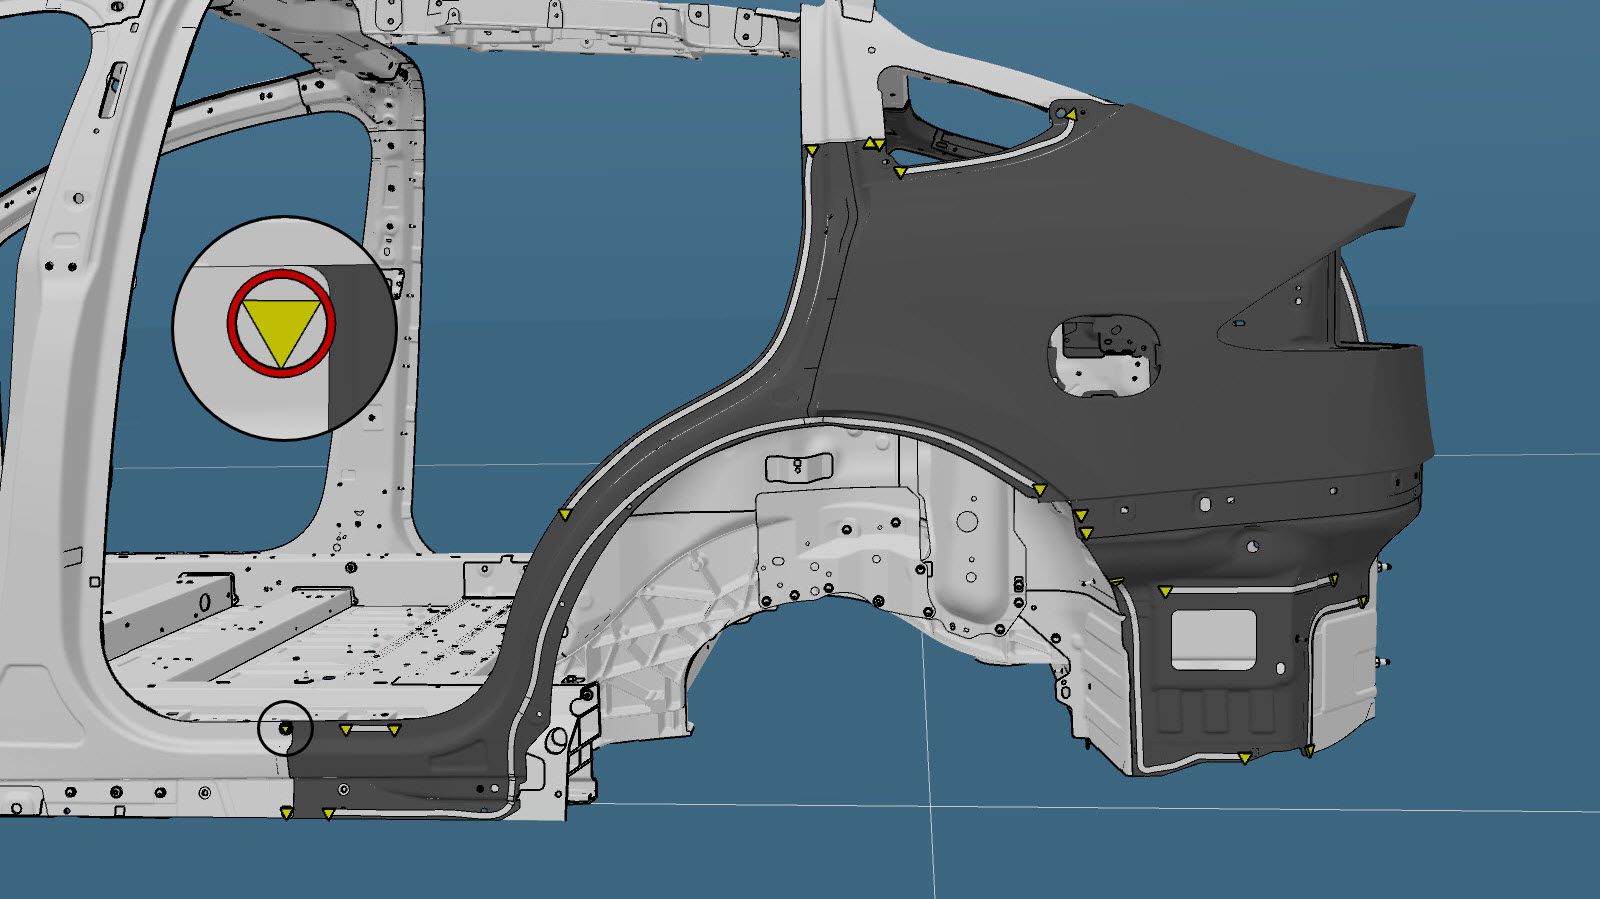Select the light gray inner wheelhouse bracket plate
The image size is (1600, 899).
pyautogui.click(x=840, y=545)
